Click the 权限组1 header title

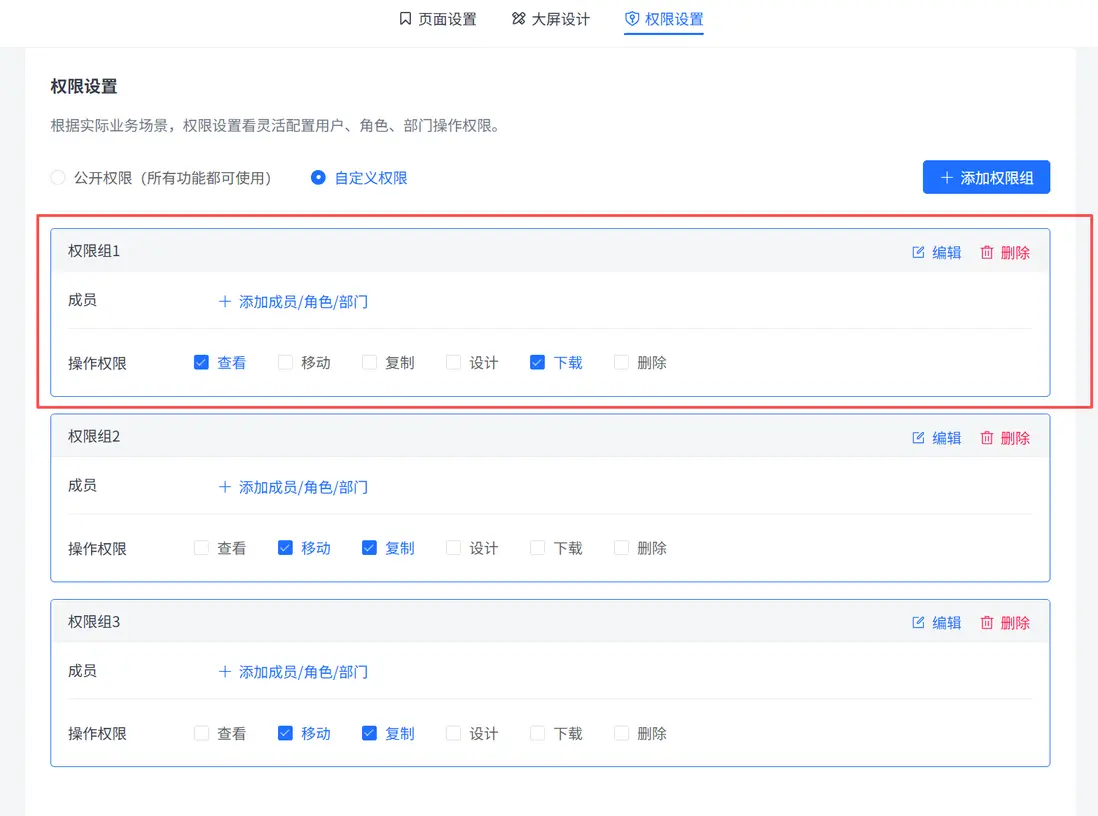coord(94,251)
